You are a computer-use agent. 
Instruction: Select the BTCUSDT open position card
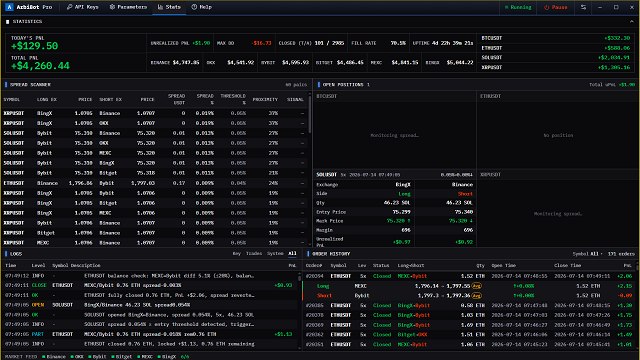(x=394, y=130)
